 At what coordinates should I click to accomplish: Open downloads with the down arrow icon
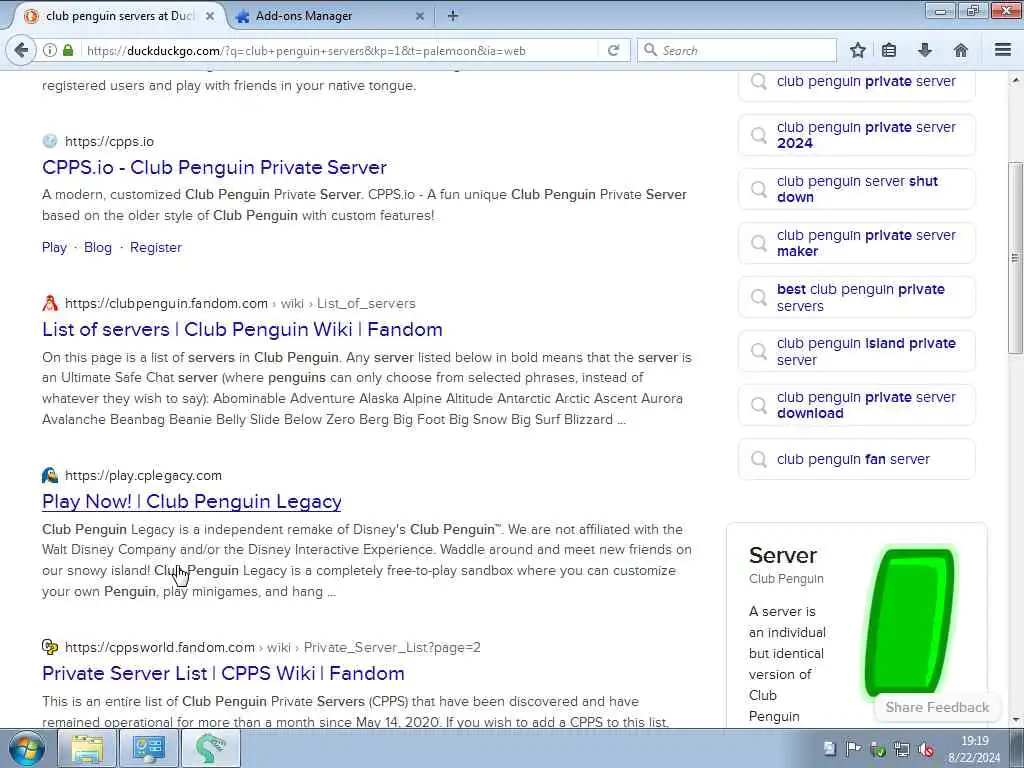[925, 50]
